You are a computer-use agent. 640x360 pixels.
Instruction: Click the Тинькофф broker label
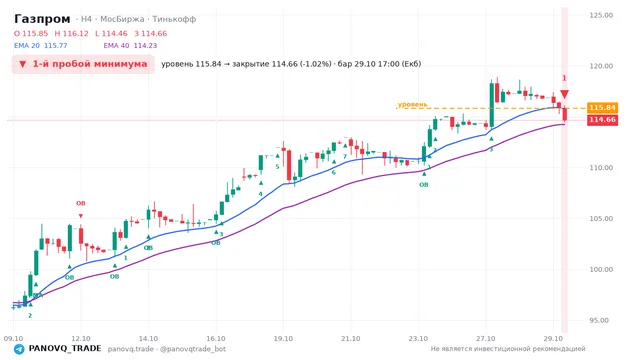coord(174,19)
